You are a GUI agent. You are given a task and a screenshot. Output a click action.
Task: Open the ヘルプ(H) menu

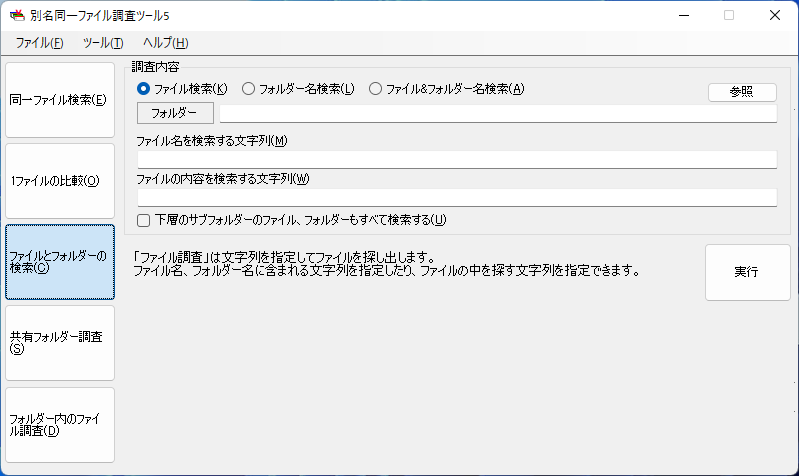166,43
